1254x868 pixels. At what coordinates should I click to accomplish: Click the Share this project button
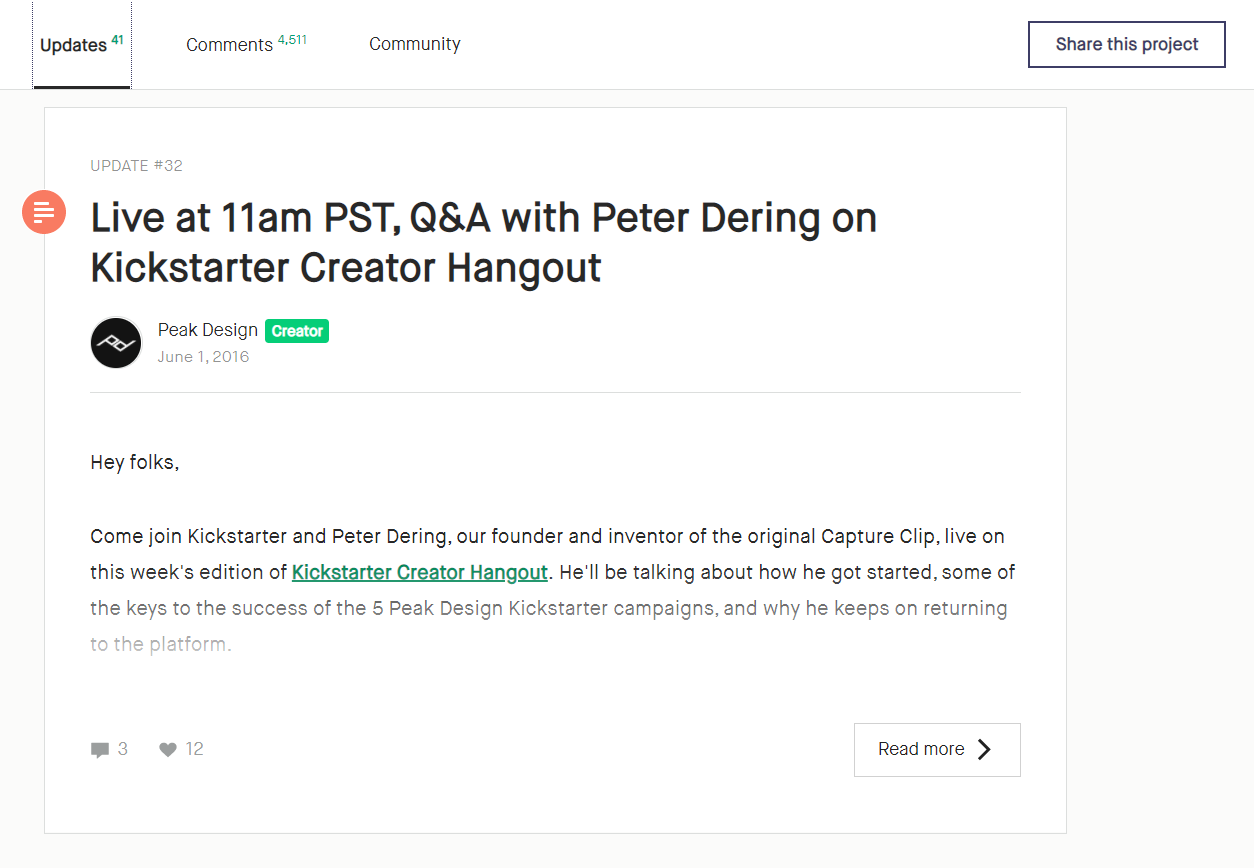tap(1127, 44)
